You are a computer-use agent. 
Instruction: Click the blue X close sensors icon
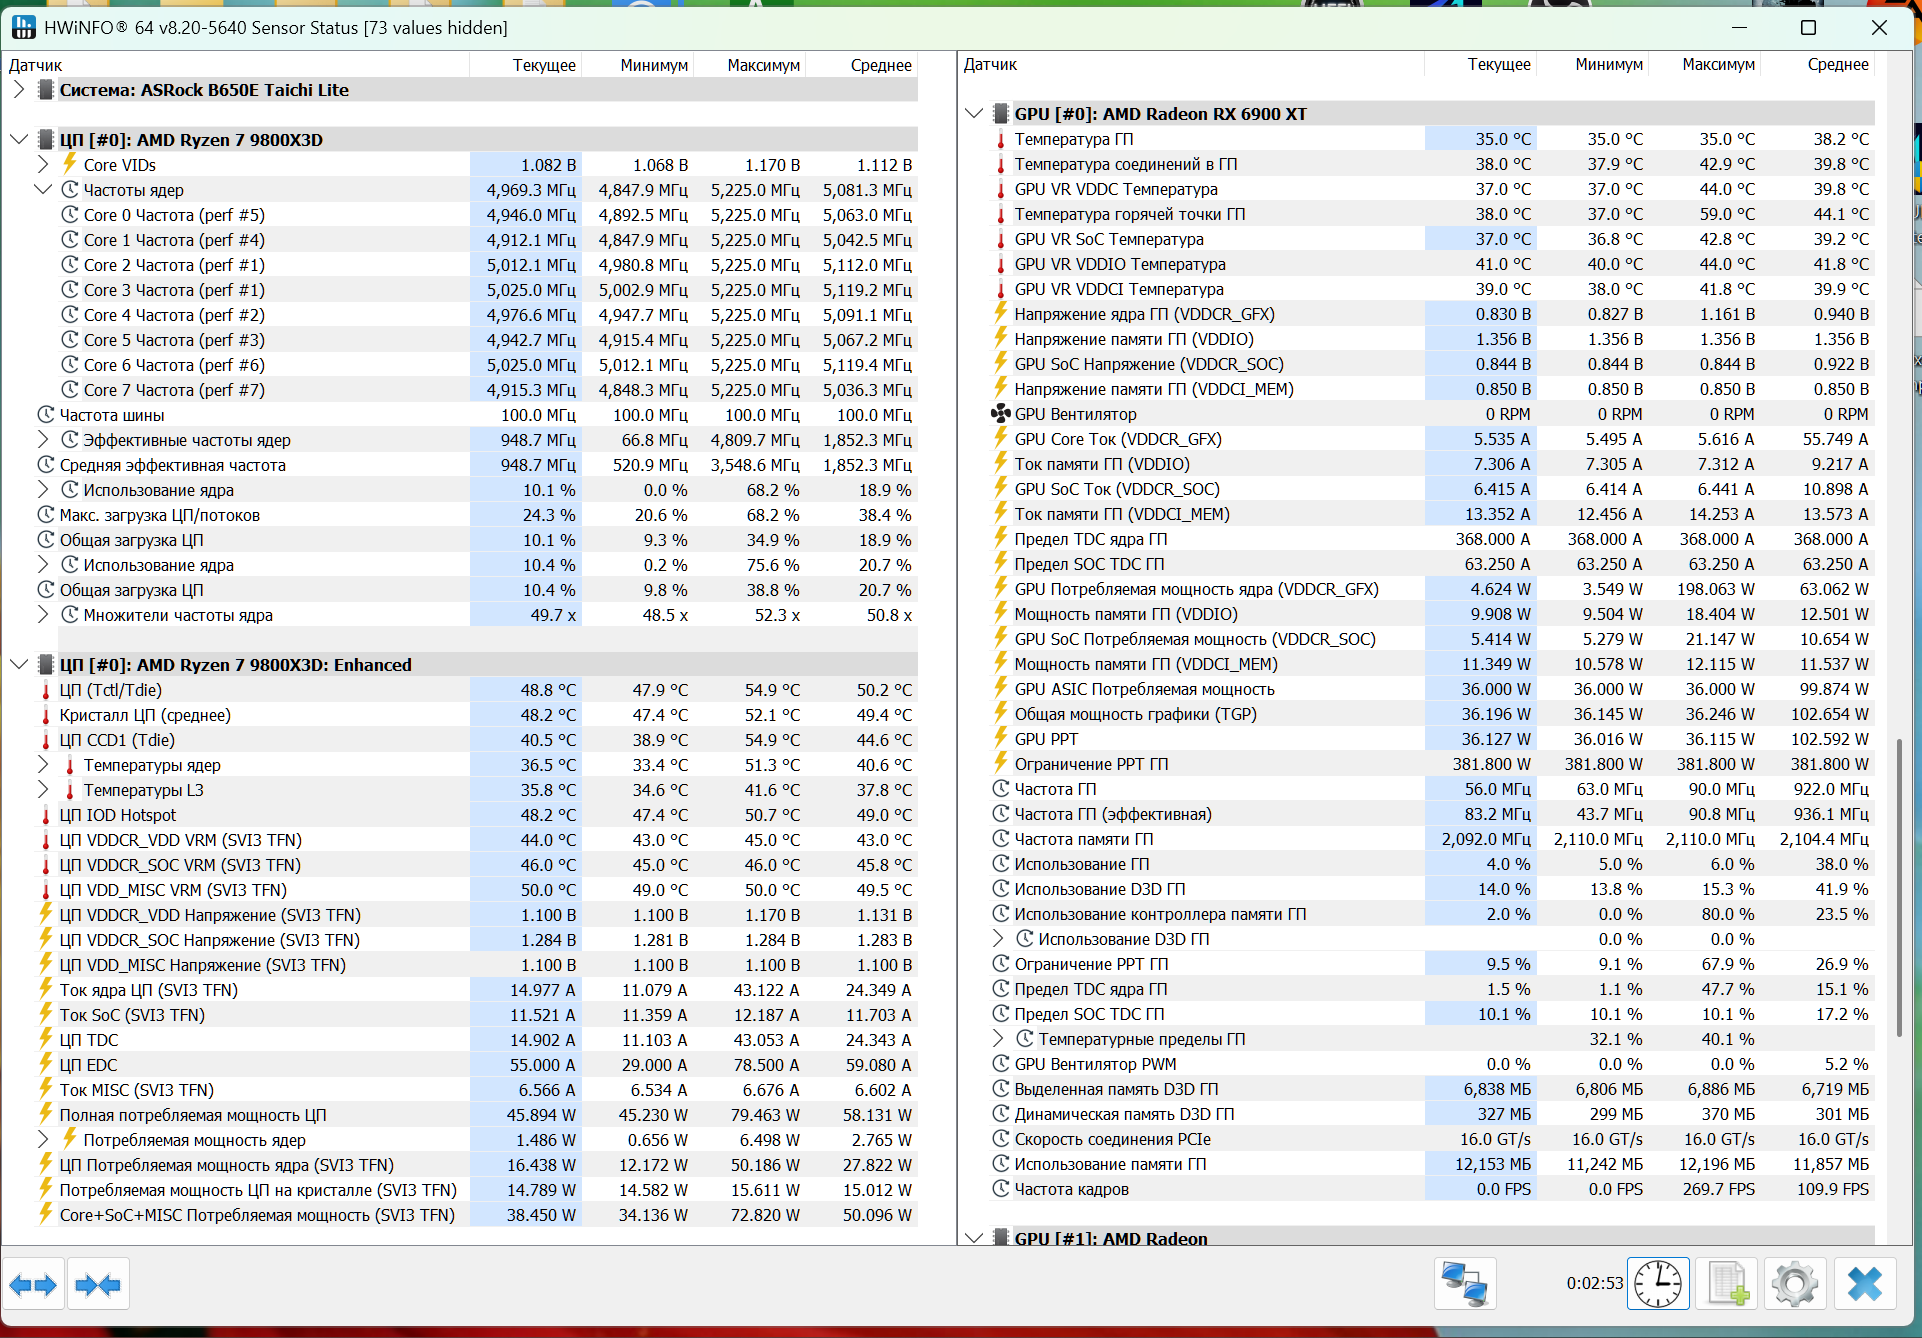(1864, 1284)
